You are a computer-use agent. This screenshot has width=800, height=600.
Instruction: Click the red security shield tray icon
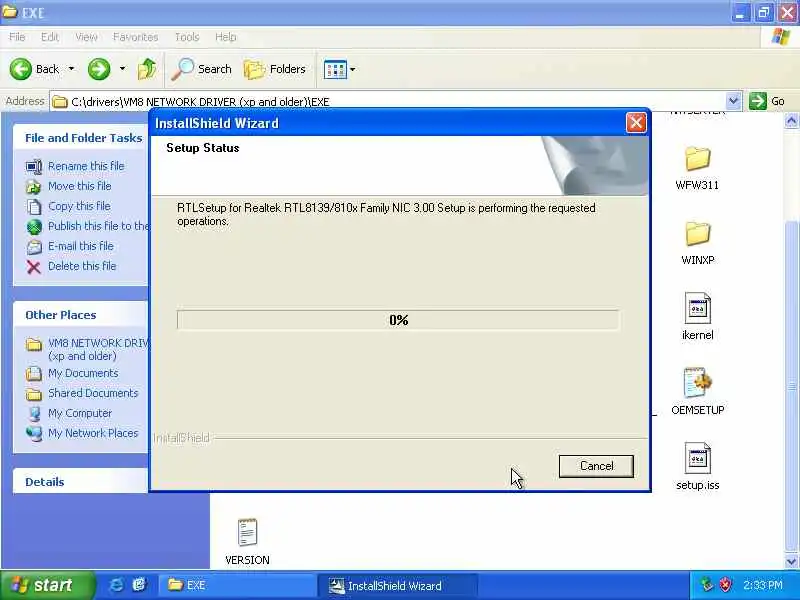tap(725, 585)
